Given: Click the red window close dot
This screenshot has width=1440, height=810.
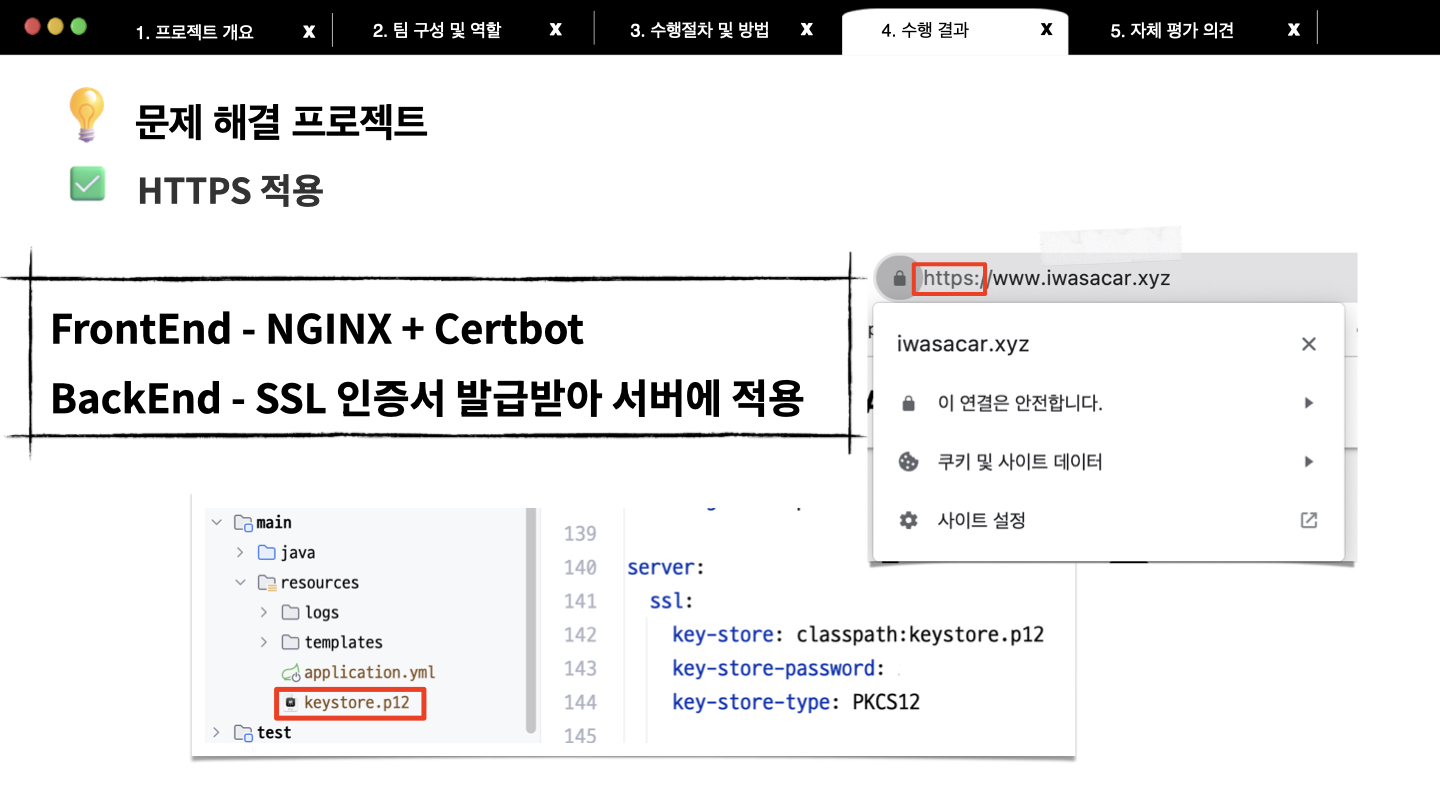Looking at the screenshot, I should pos(32,27).
